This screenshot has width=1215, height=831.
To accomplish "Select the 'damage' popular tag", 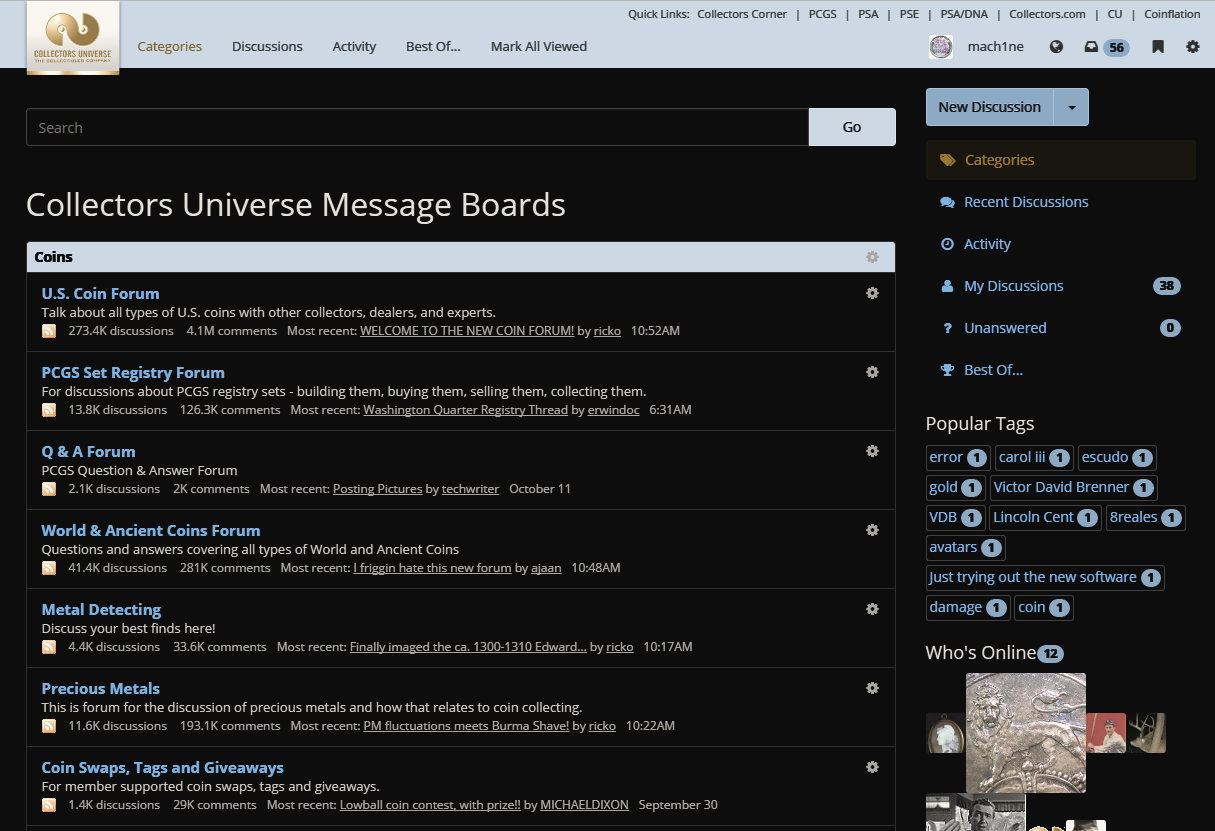I will click(x=968, y=607).
